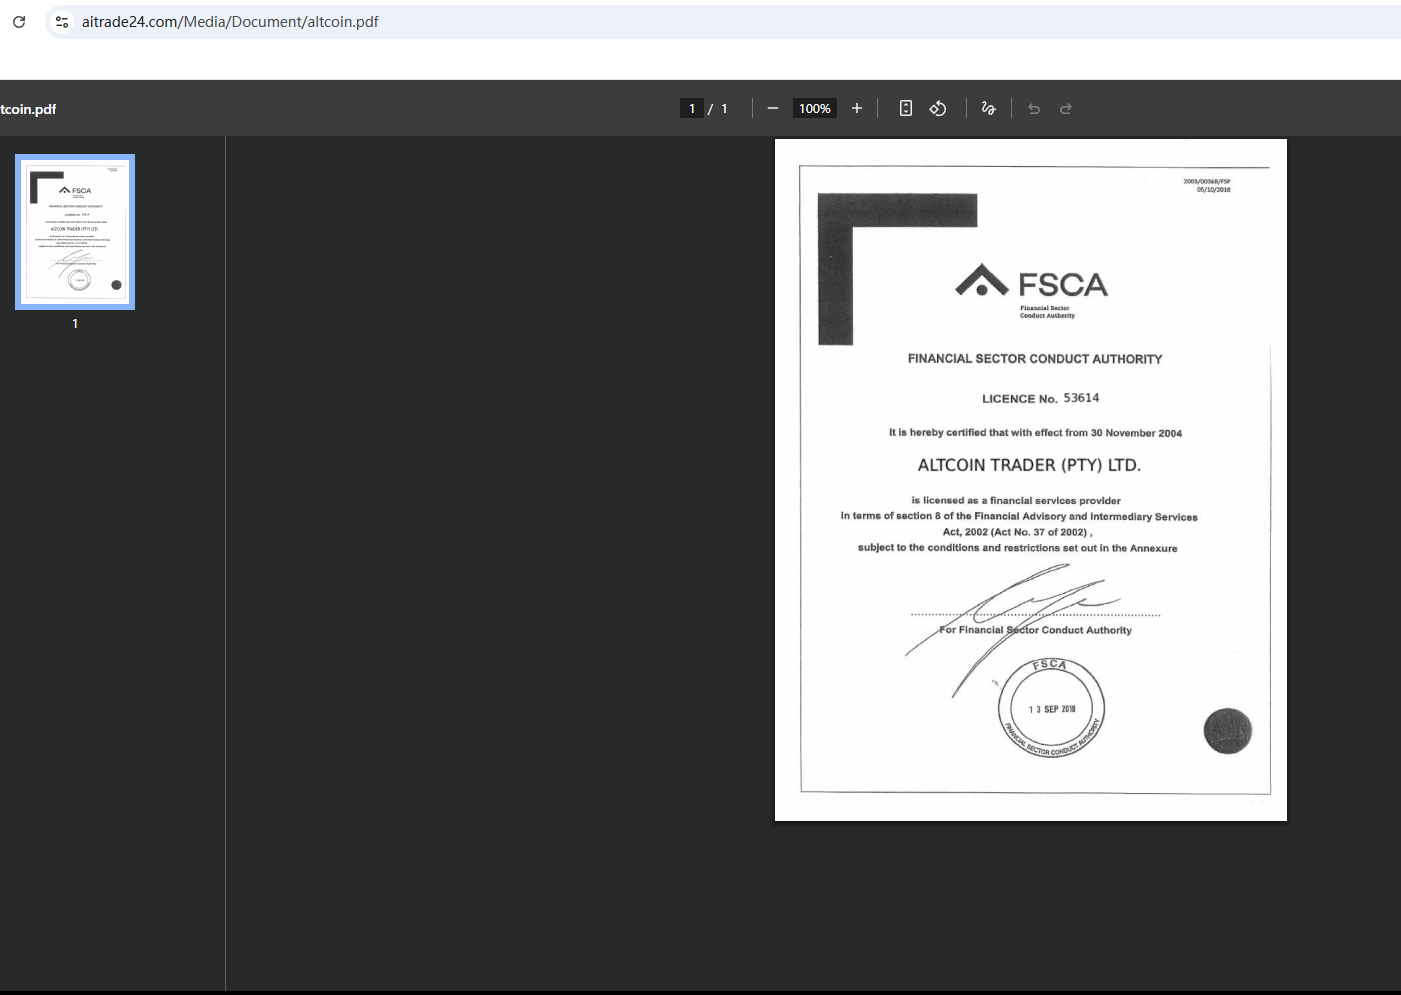This screenshot has height=995, width=1401.
Task: Toggle fit to page view
Action: click(906, 108)
